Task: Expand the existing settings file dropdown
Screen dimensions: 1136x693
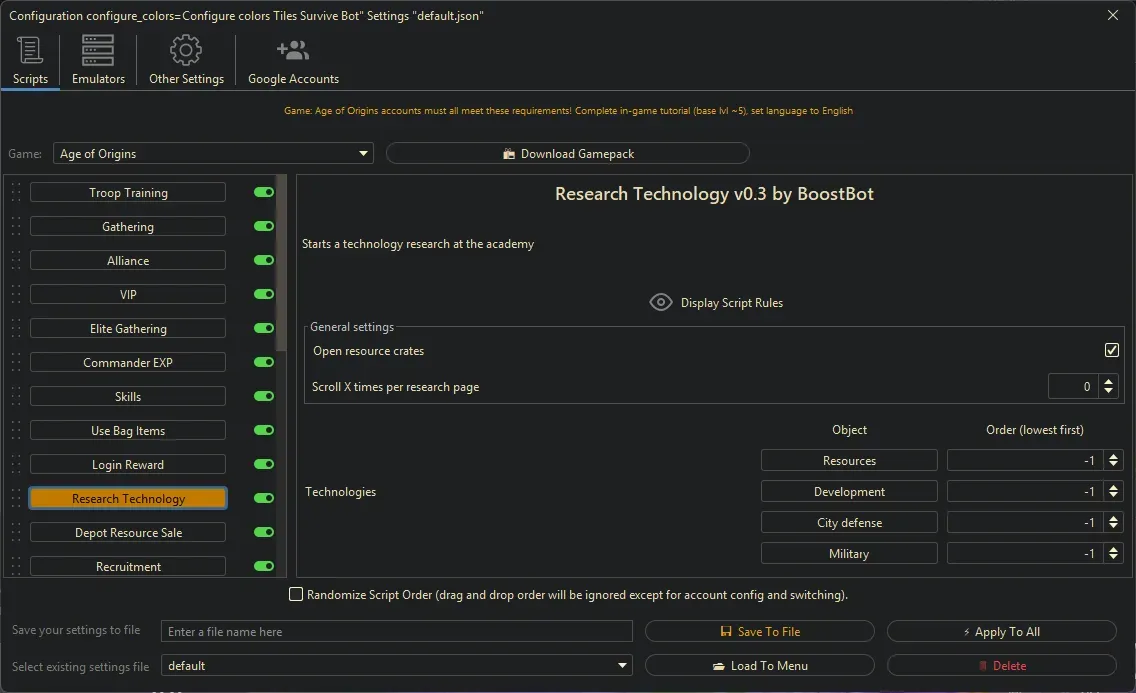Action: (x=622, y=665)
